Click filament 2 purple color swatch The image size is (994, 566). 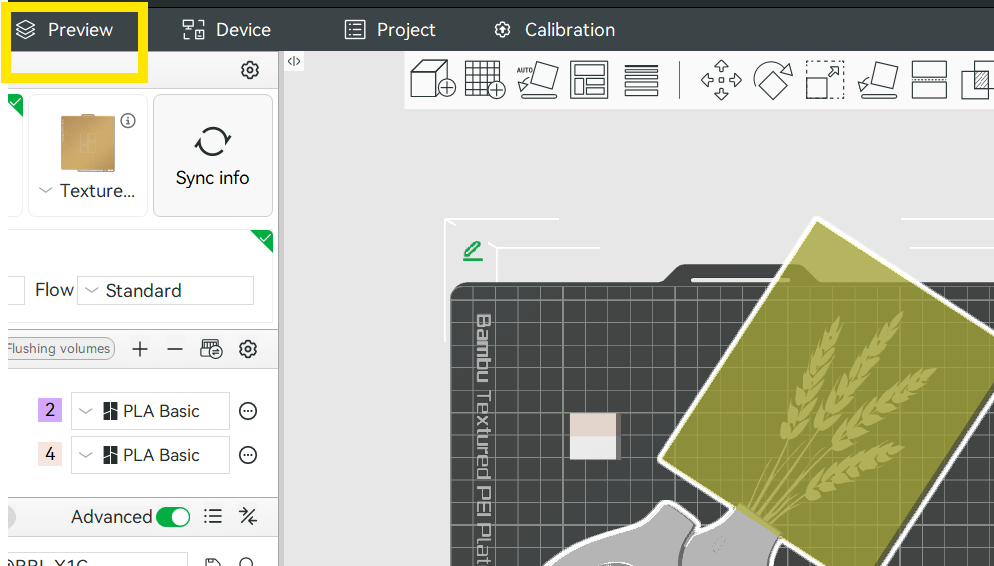[50, 410]
